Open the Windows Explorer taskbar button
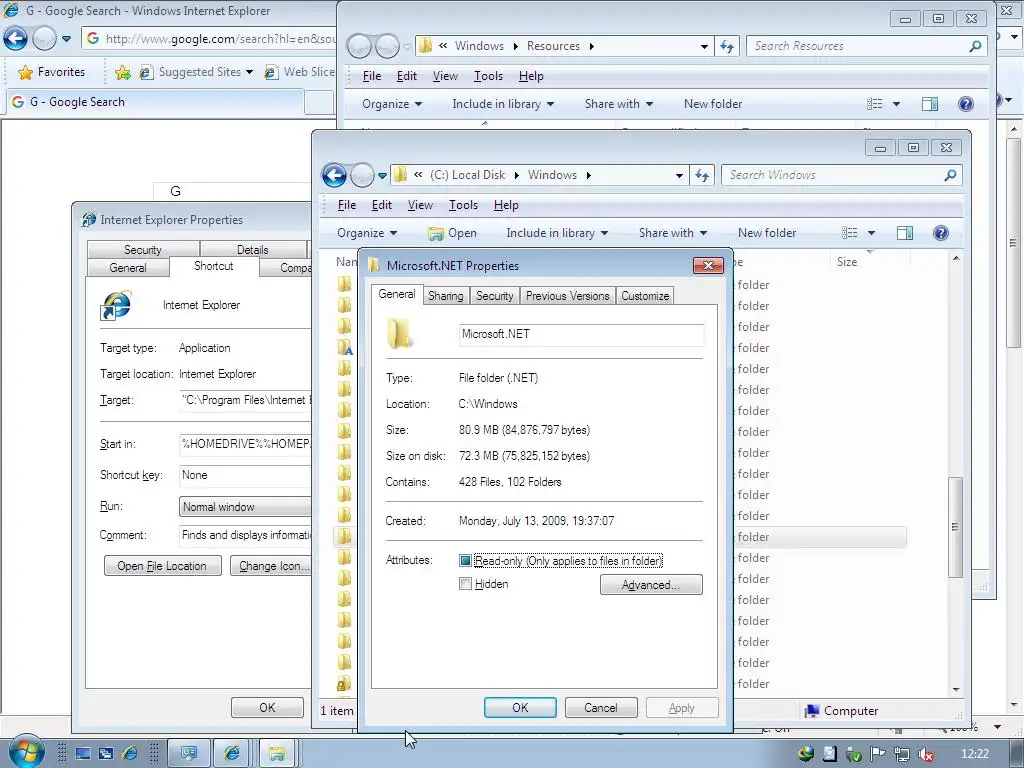Viewport: 1024px width, 768px height. click(277, 753)
